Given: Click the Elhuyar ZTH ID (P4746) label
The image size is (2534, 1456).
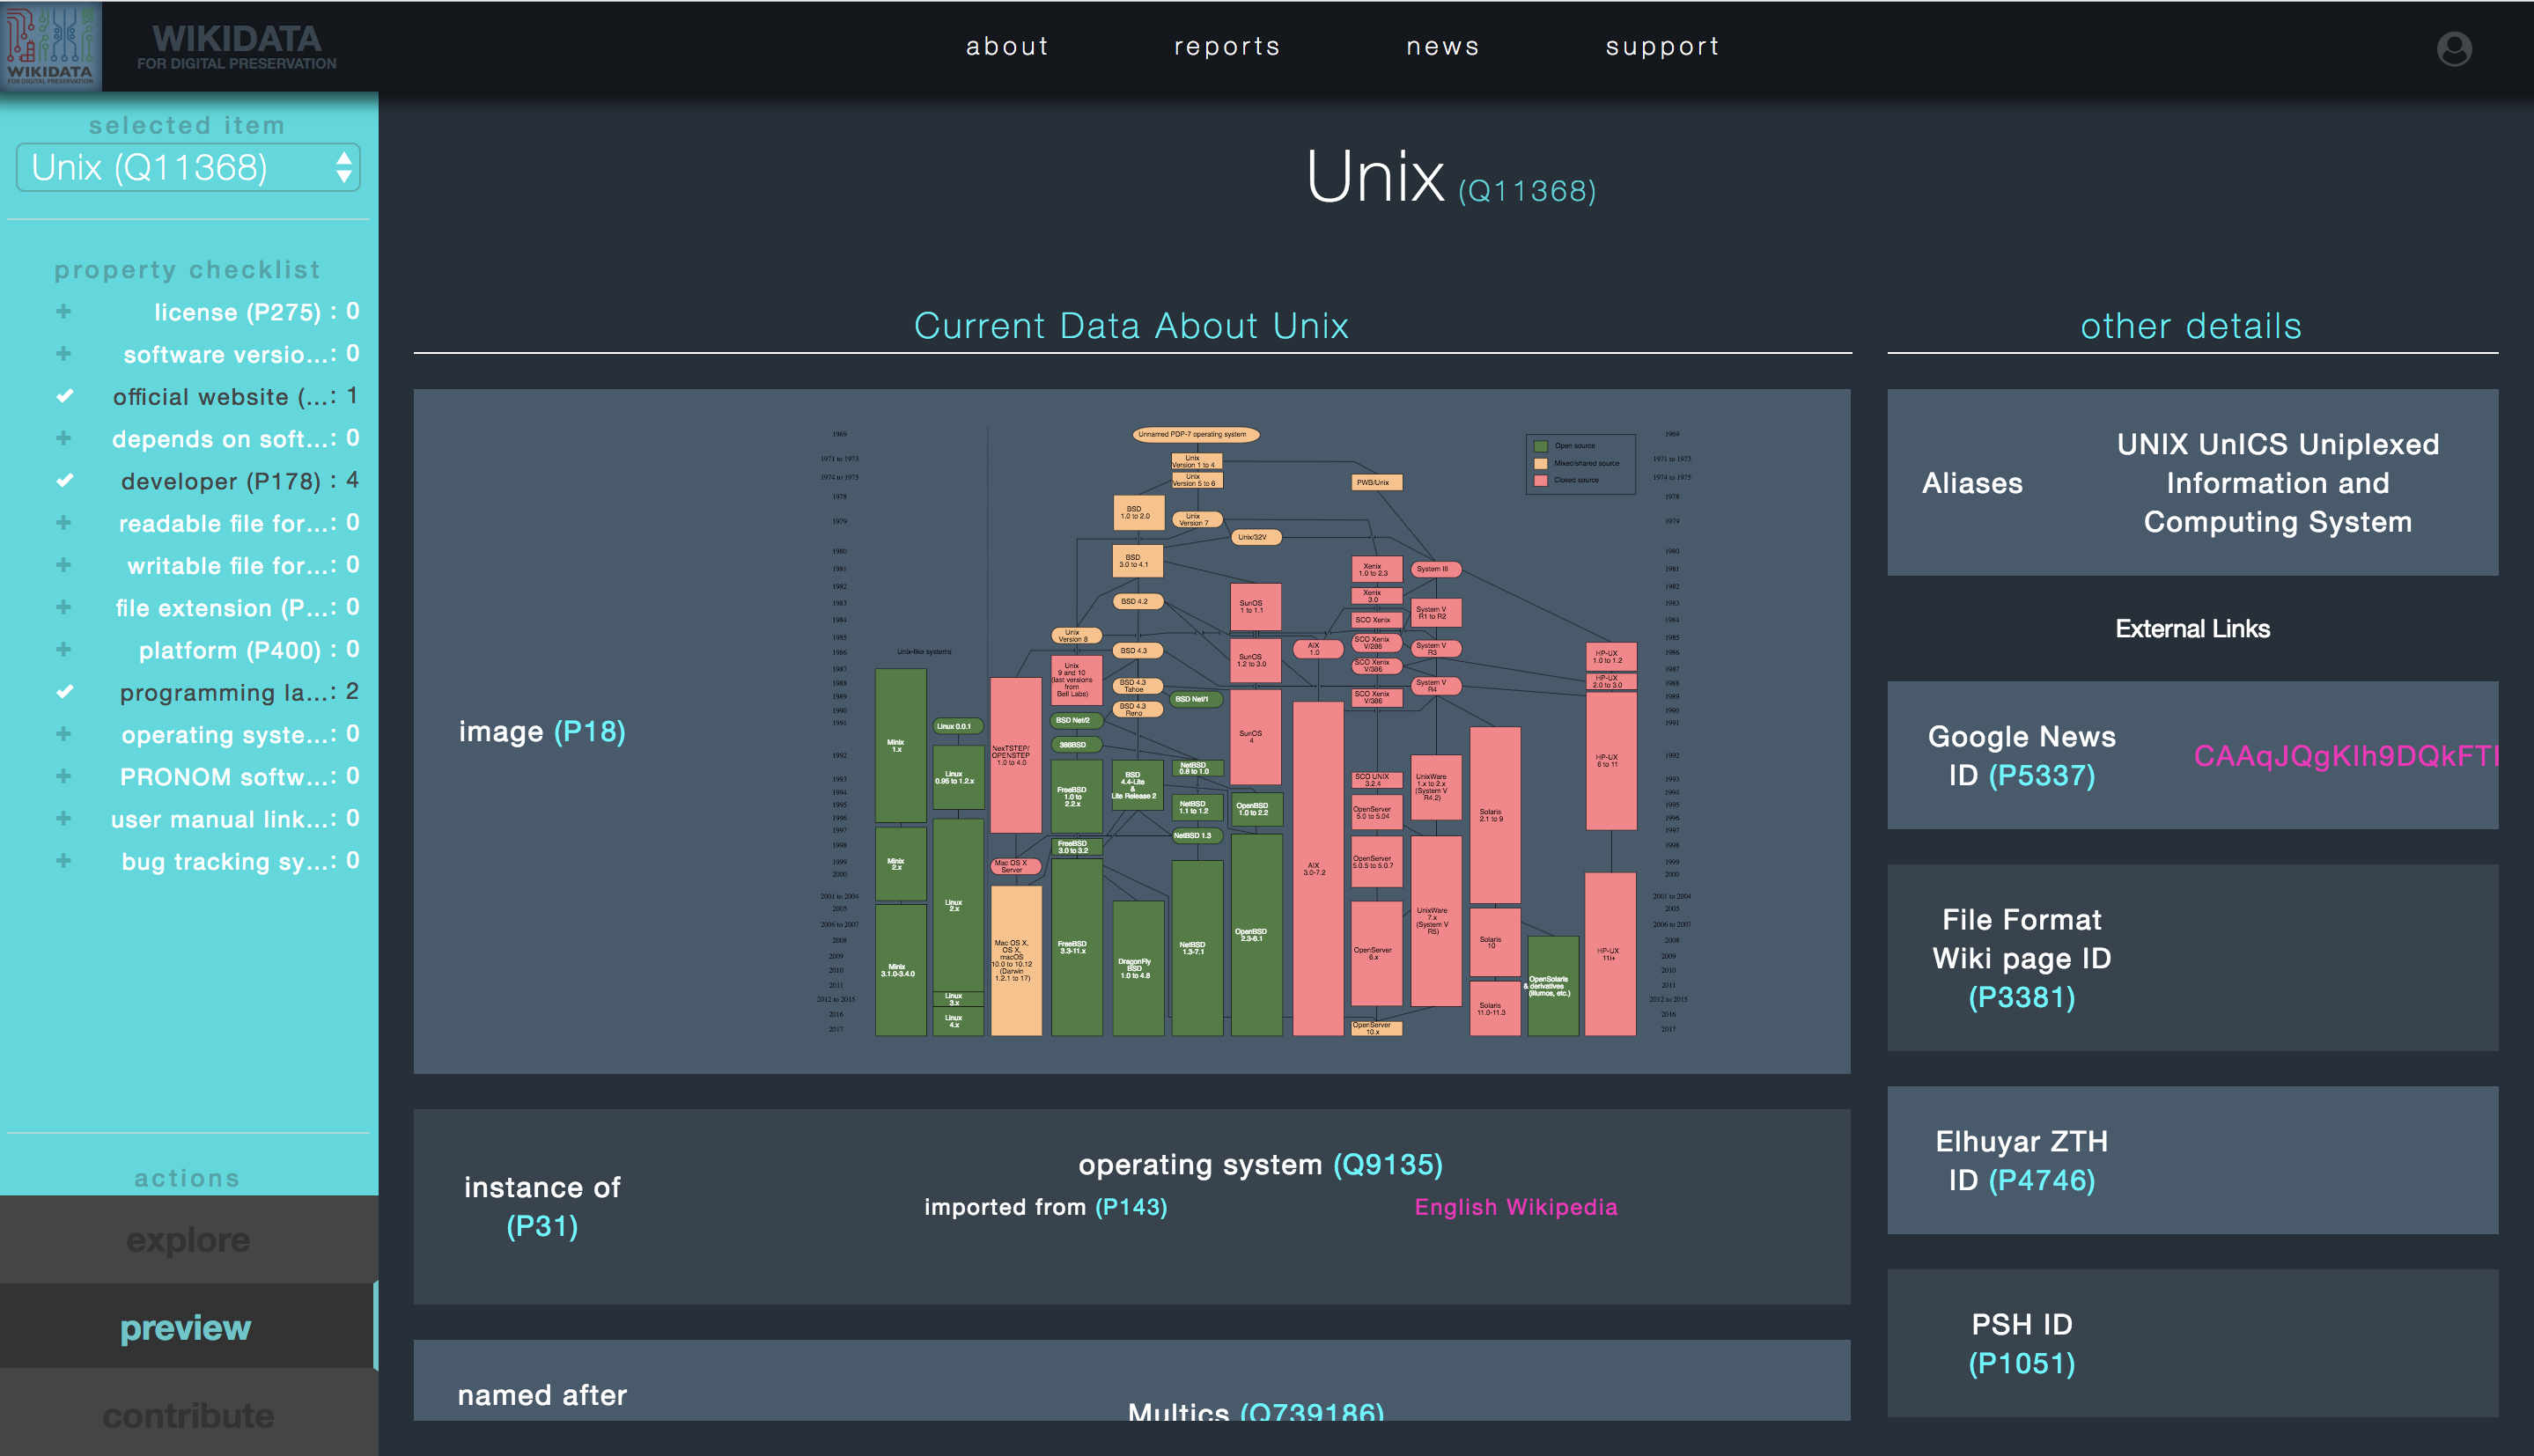Looking at the screenshot, I should [2021, 1160].
